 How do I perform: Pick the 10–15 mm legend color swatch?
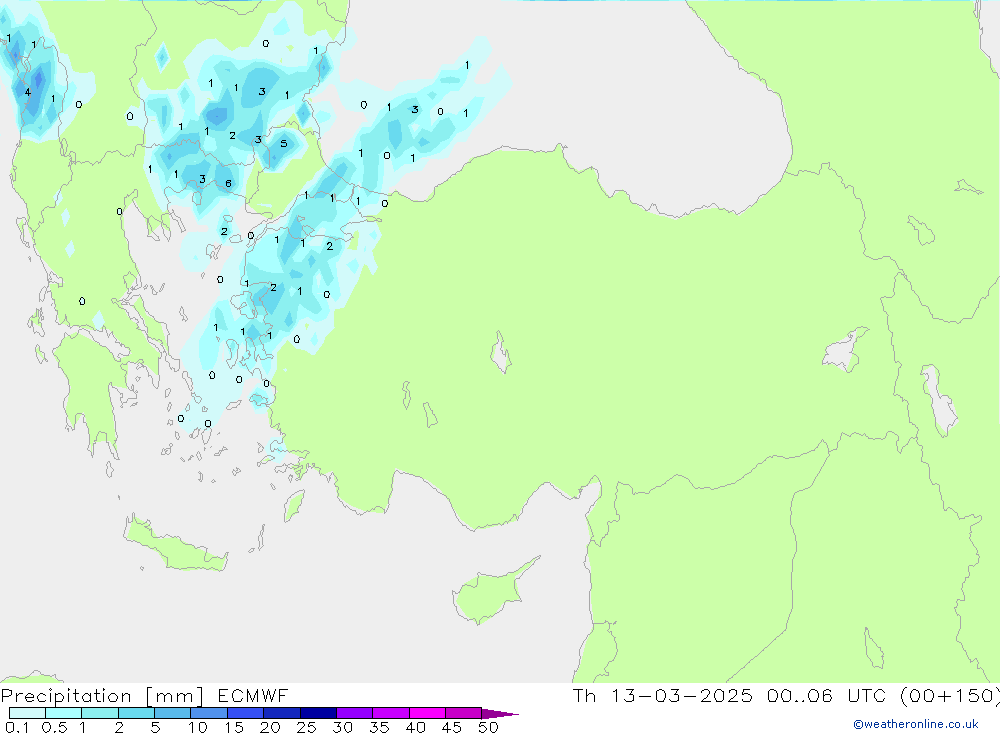(x=209, y=713)
